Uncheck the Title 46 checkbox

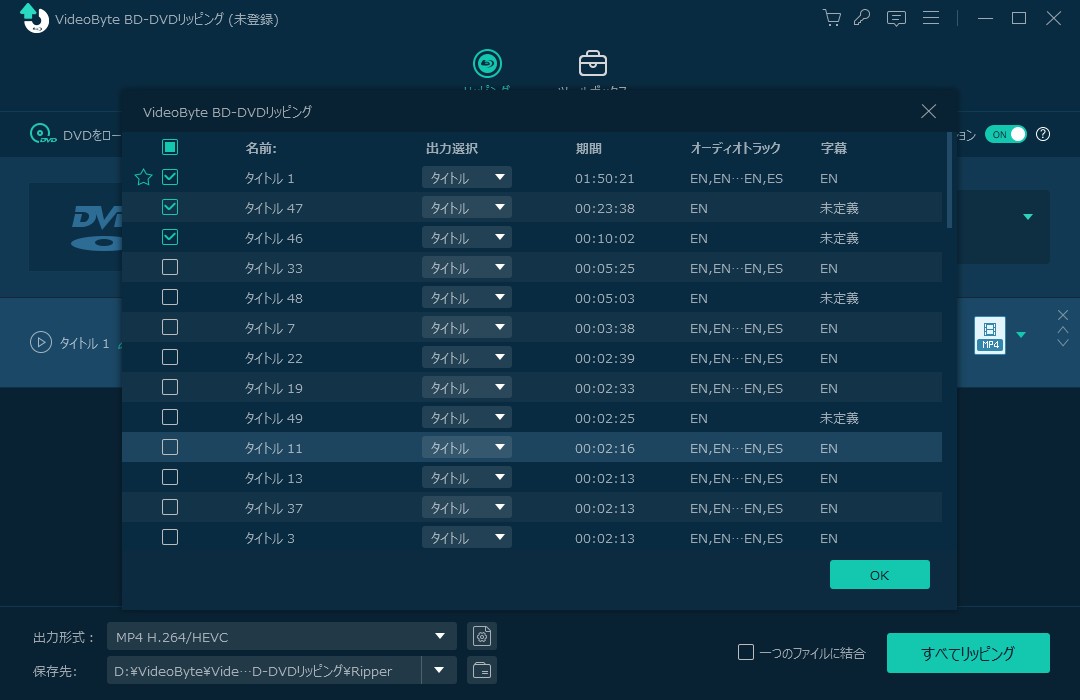[170, 237]
